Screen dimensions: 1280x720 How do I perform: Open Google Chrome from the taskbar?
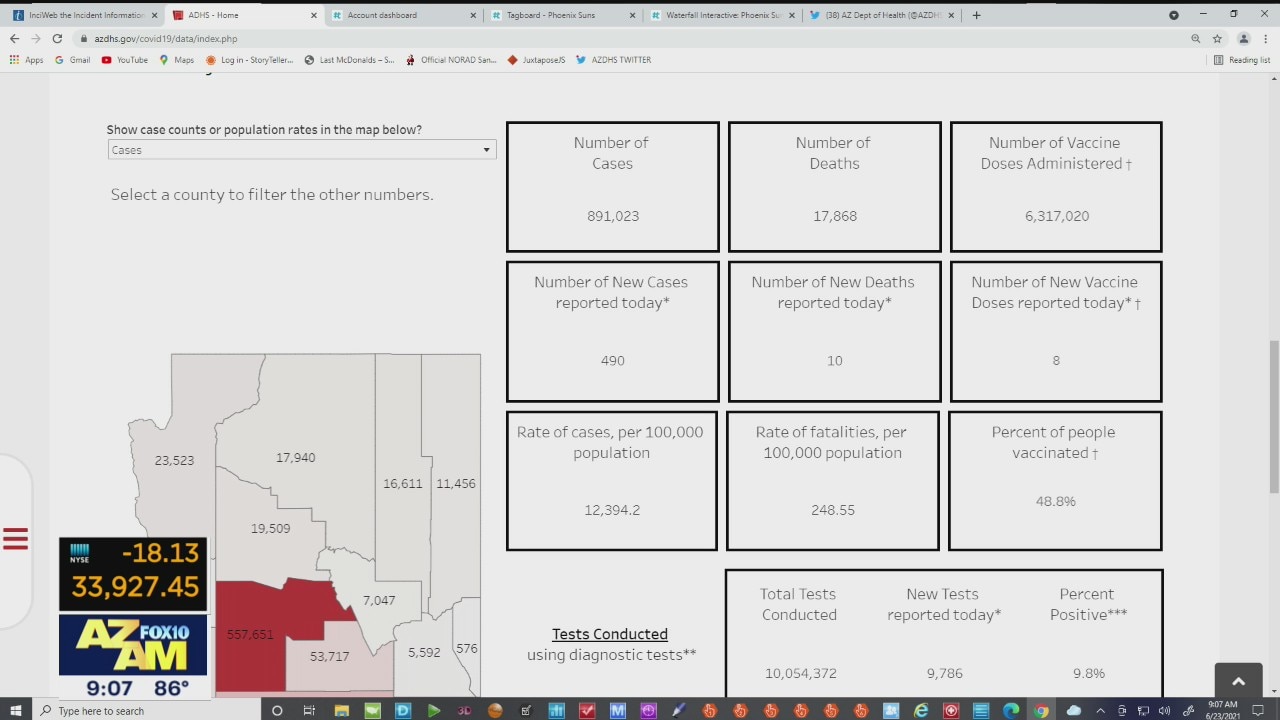coord(1041,710)
